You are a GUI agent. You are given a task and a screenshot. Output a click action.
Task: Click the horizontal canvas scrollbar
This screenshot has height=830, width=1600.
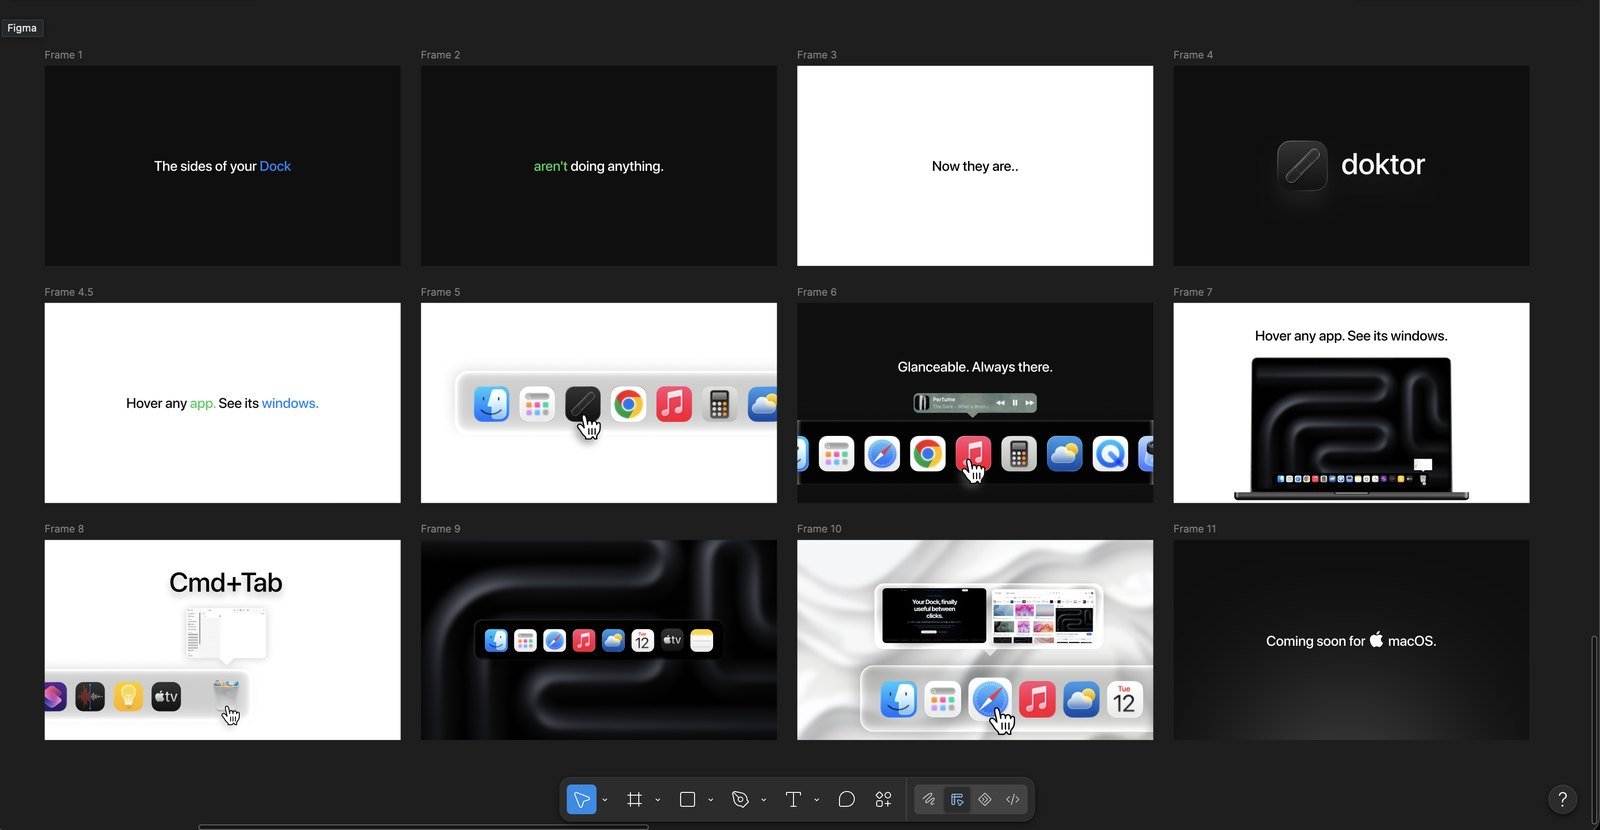(x=423, y=827)
